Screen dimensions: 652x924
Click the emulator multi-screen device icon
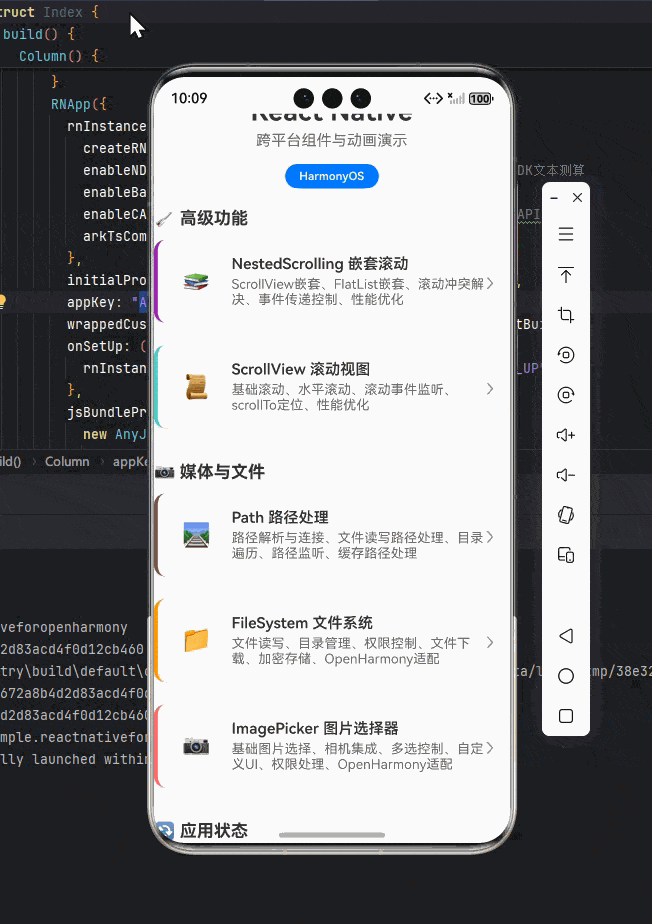(566, 555)
